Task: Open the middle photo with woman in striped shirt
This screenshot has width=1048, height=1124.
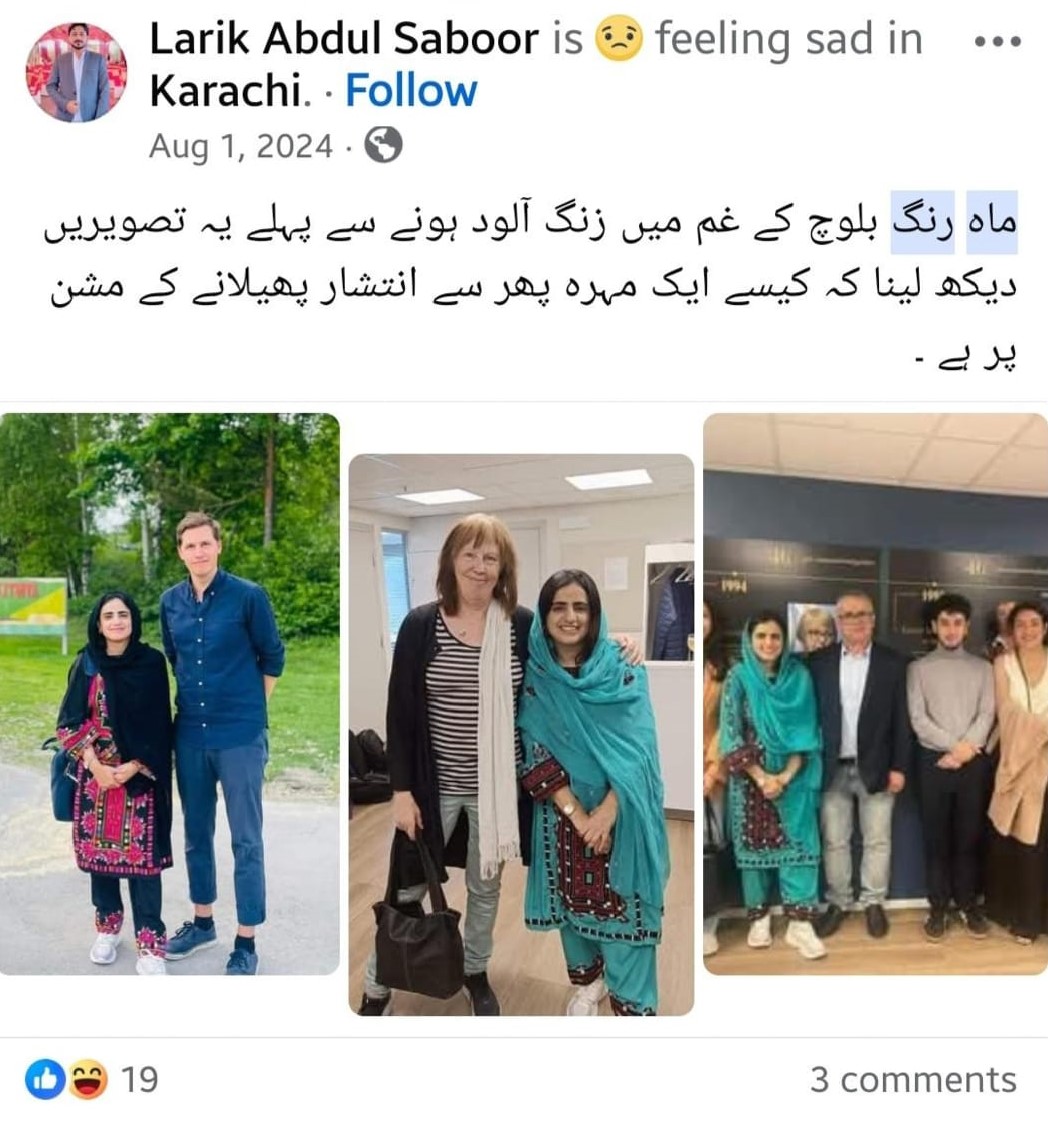Action: tap(521, 735)
